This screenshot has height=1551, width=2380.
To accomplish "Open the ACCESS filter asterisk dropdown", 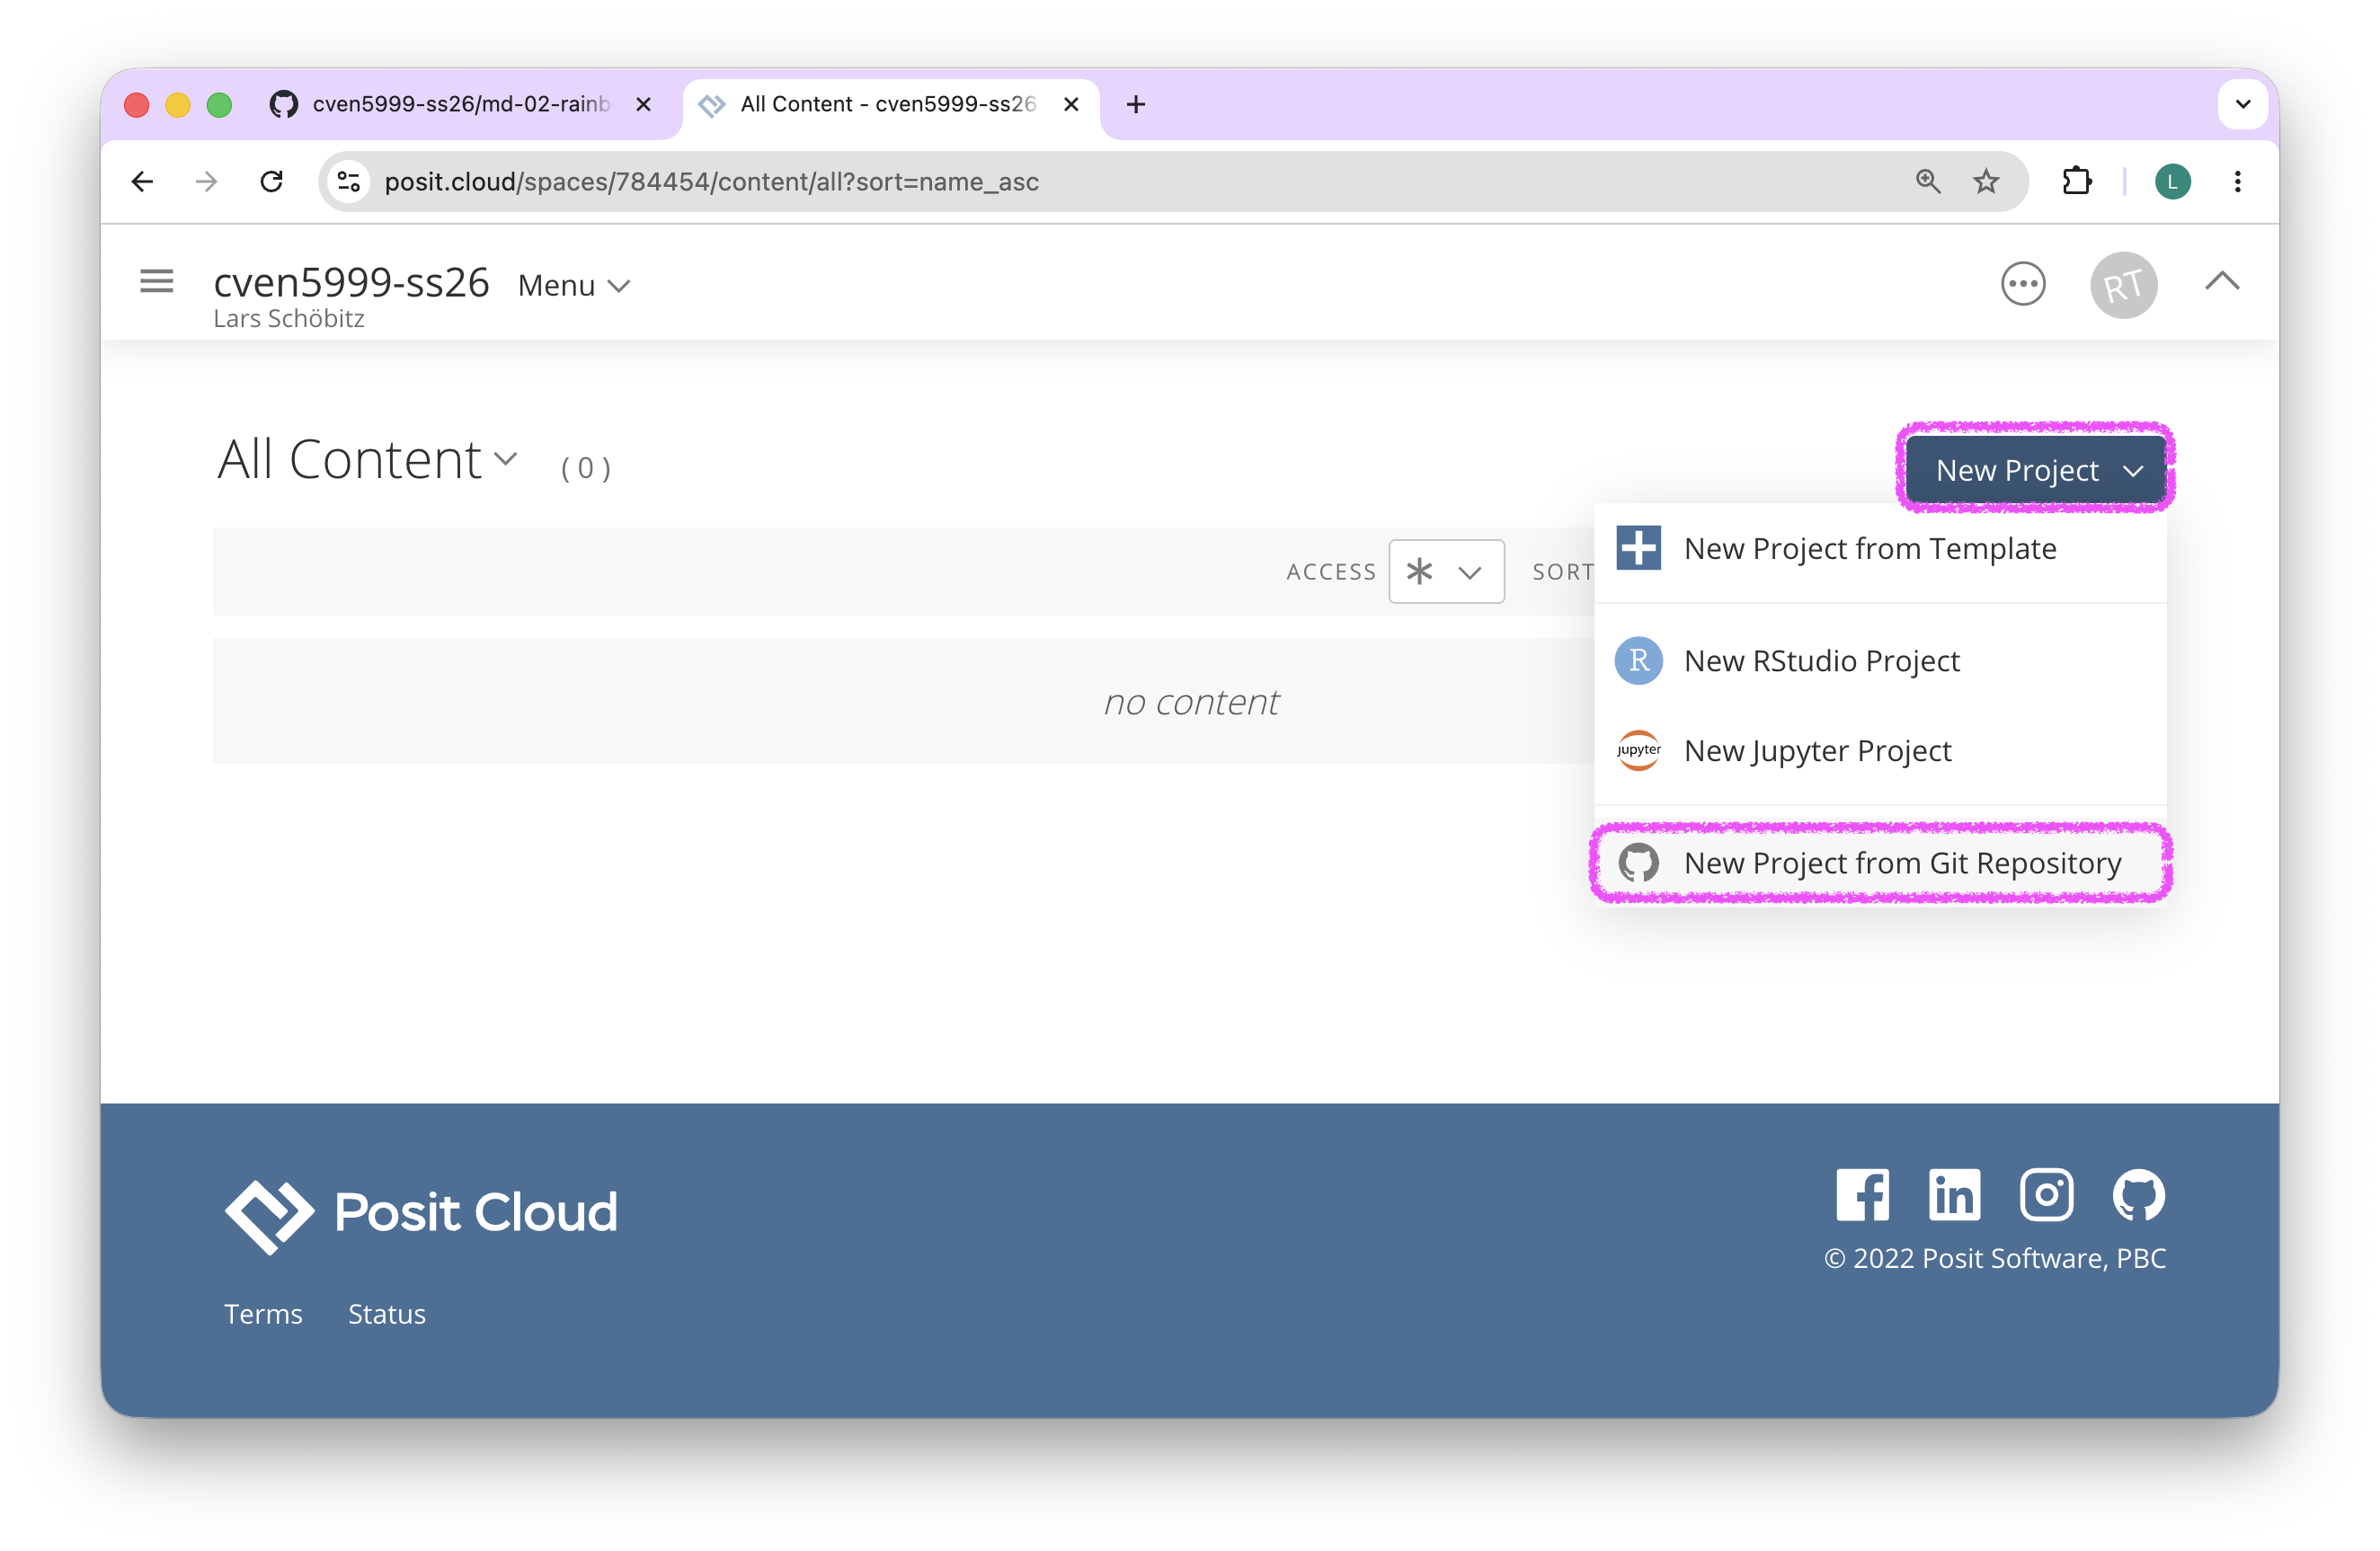I will [1445, 571].
